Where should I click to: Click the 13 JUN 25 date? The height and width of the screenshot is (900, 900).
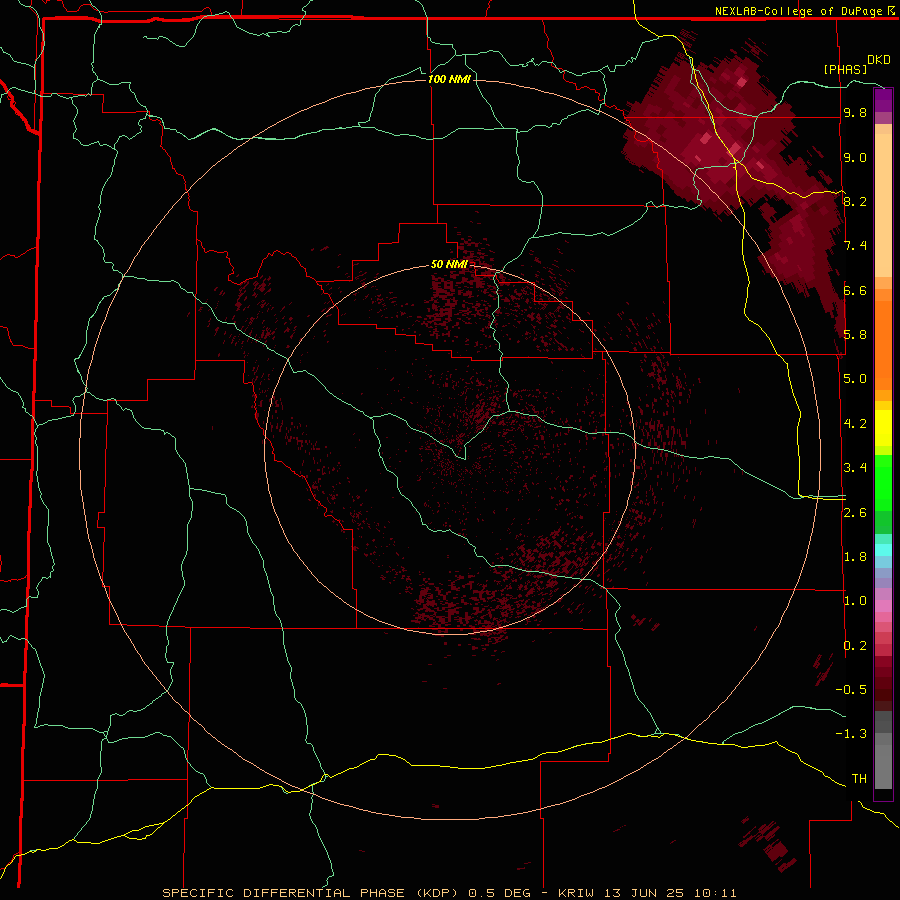pos(644,893)
